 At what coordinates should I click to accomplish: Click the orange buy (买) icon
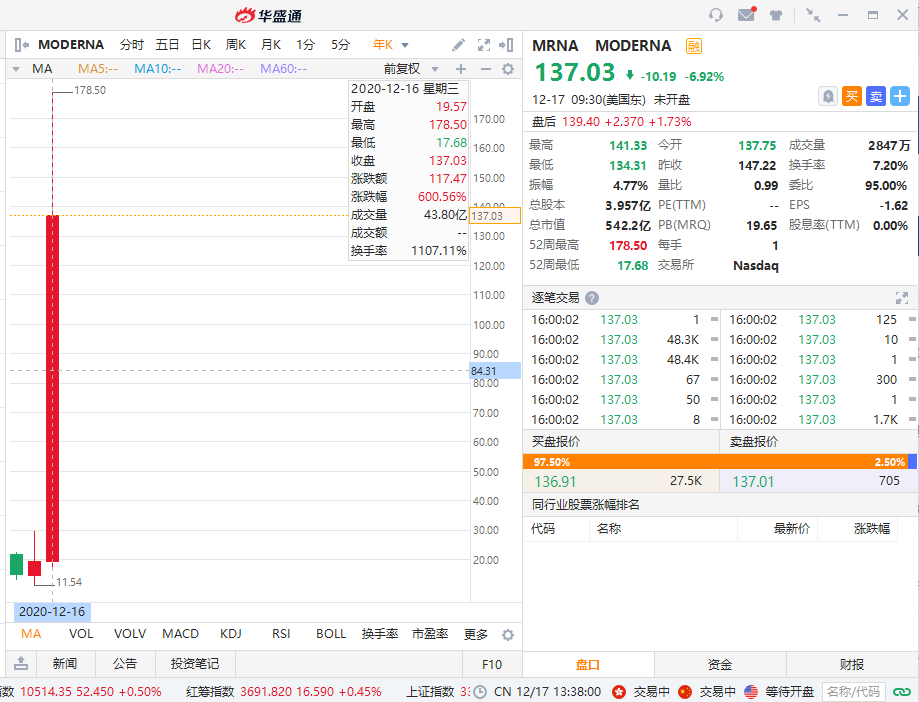(851, 96)
